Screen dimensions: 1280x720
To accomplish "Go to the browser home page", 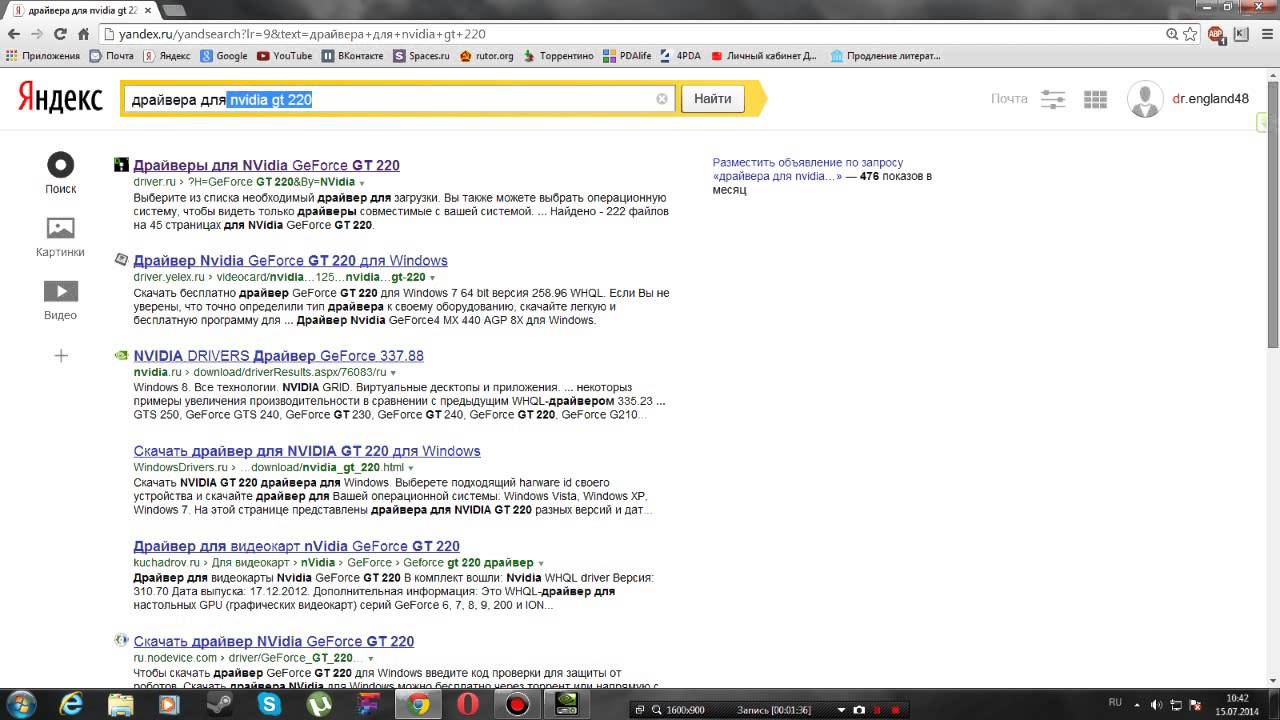I will click(84, 34).
